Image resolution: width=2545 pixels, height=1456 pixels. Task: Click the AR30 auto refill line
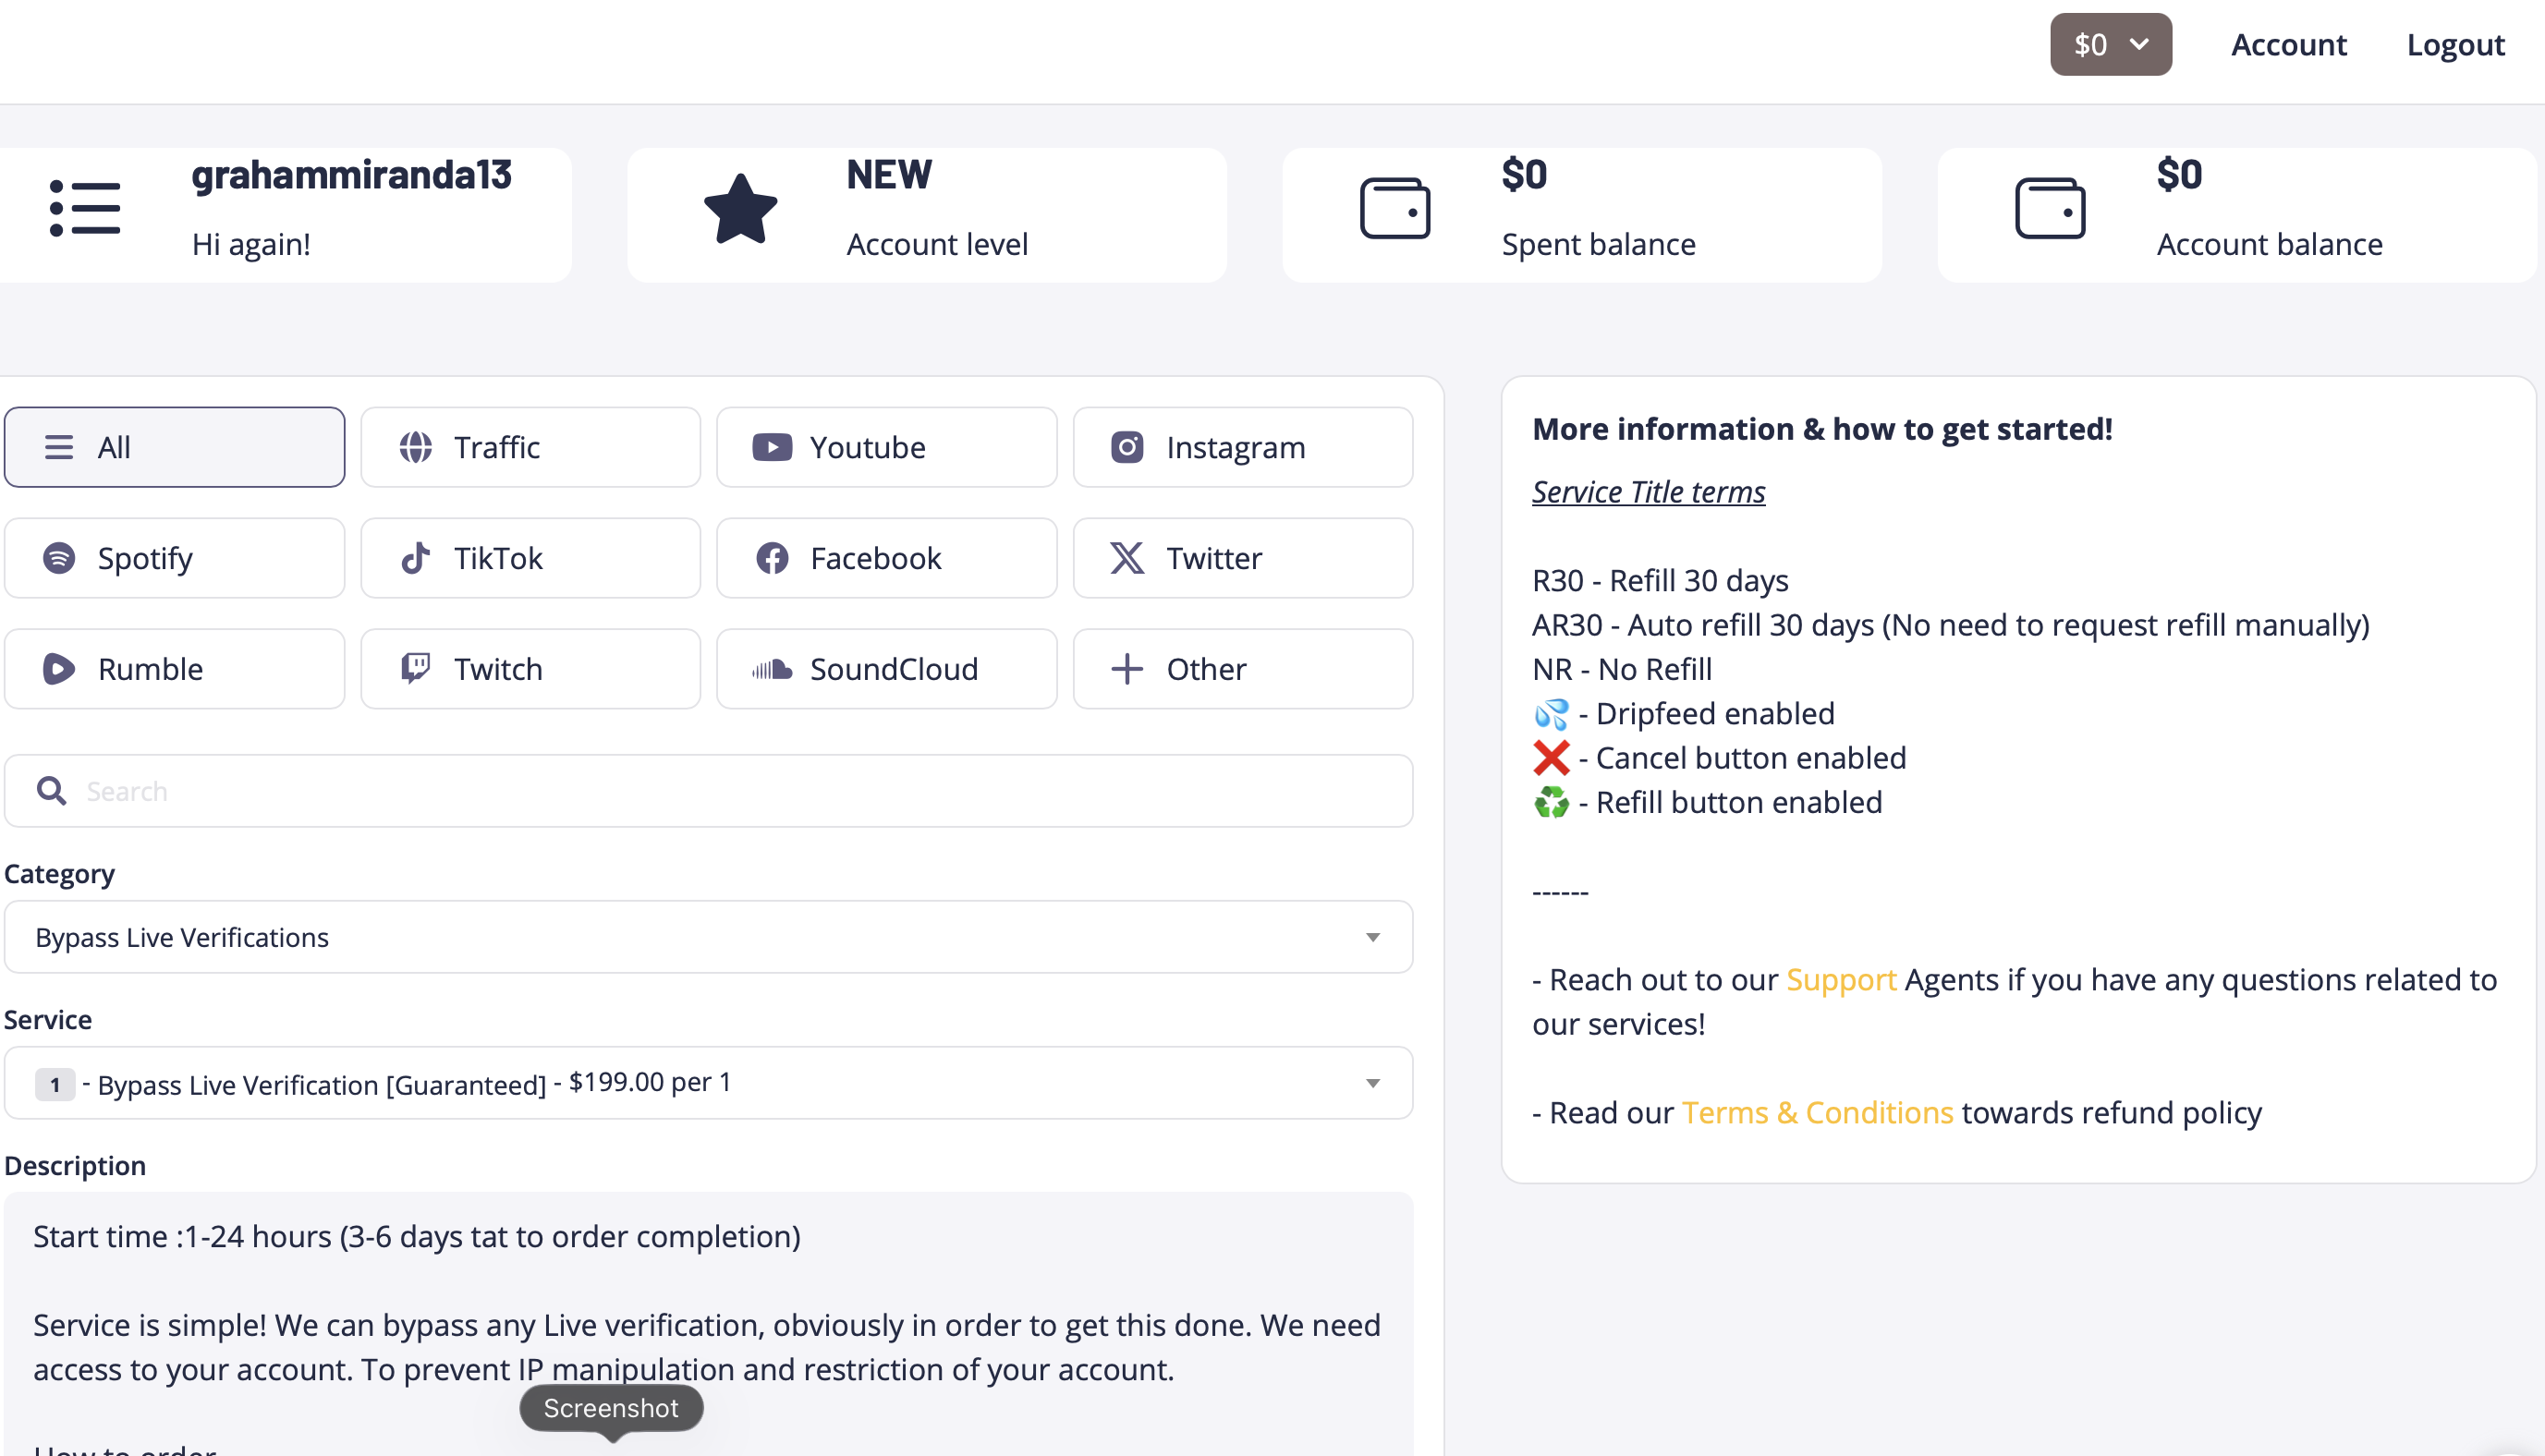tap(1951, 625)
